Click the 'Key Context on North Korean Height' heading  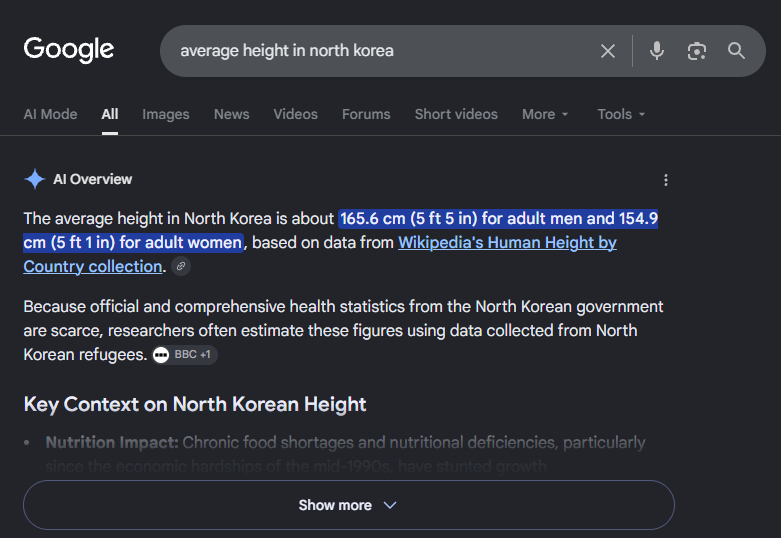pos(195,404)
